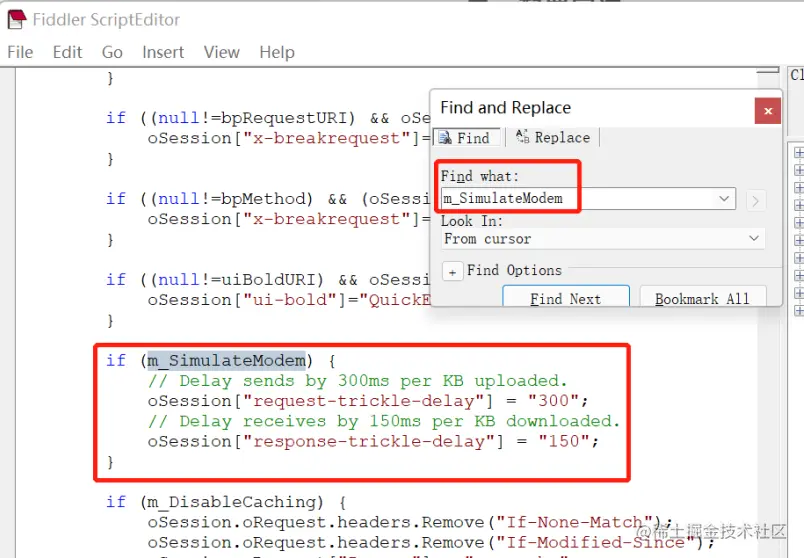Click the comment about 300ms per KB uploaded
The width and height of the screenshot is (804, 558).
click(x=357, y=381)
